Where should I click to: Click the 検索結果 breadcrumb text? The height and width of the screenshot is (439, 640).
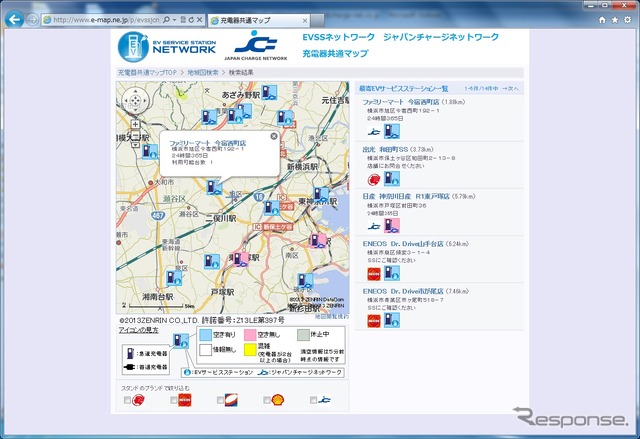tap(241, 73)
